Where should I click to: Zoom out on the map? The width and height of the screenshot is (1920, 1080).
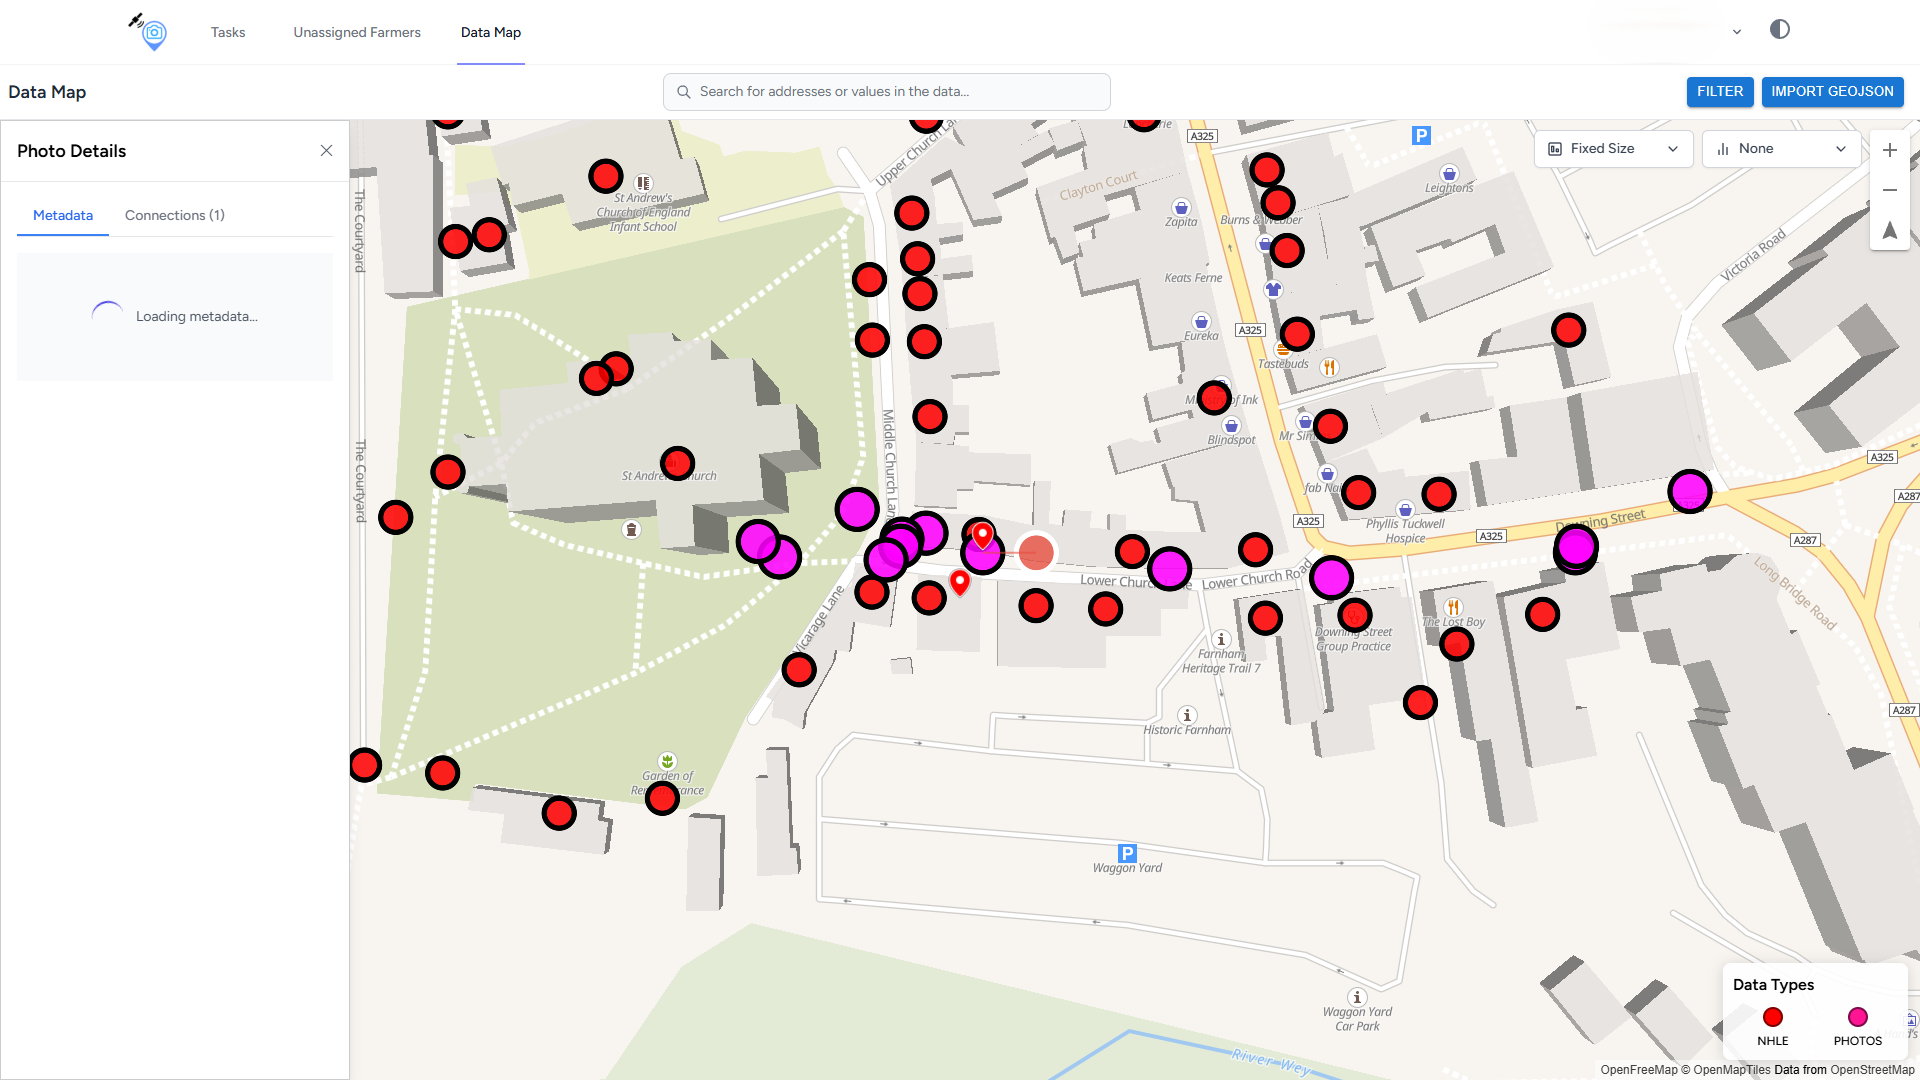1889,190
